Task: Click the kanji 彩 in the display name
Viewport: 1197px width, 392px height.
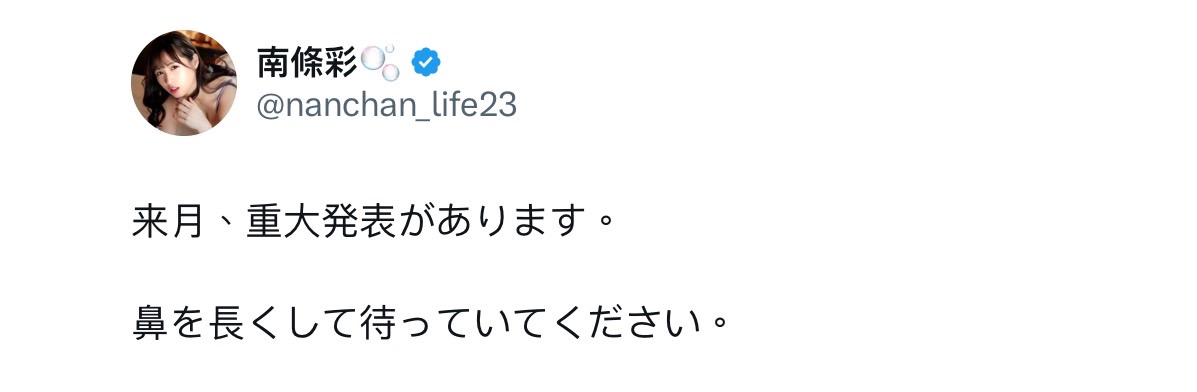Action: point(340,63)
